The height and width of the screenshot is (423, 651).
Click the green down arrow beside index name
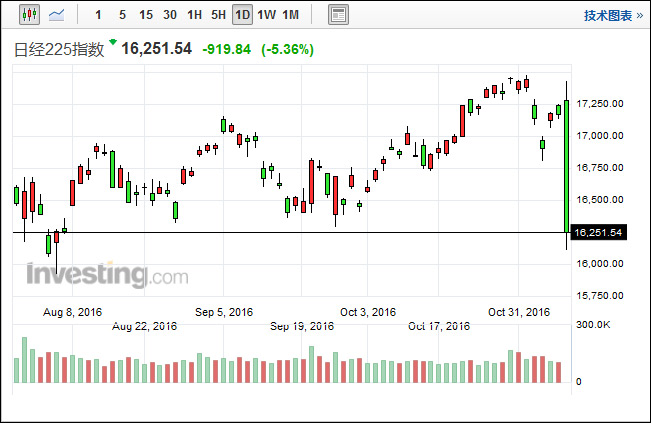(x=113, y=43)
